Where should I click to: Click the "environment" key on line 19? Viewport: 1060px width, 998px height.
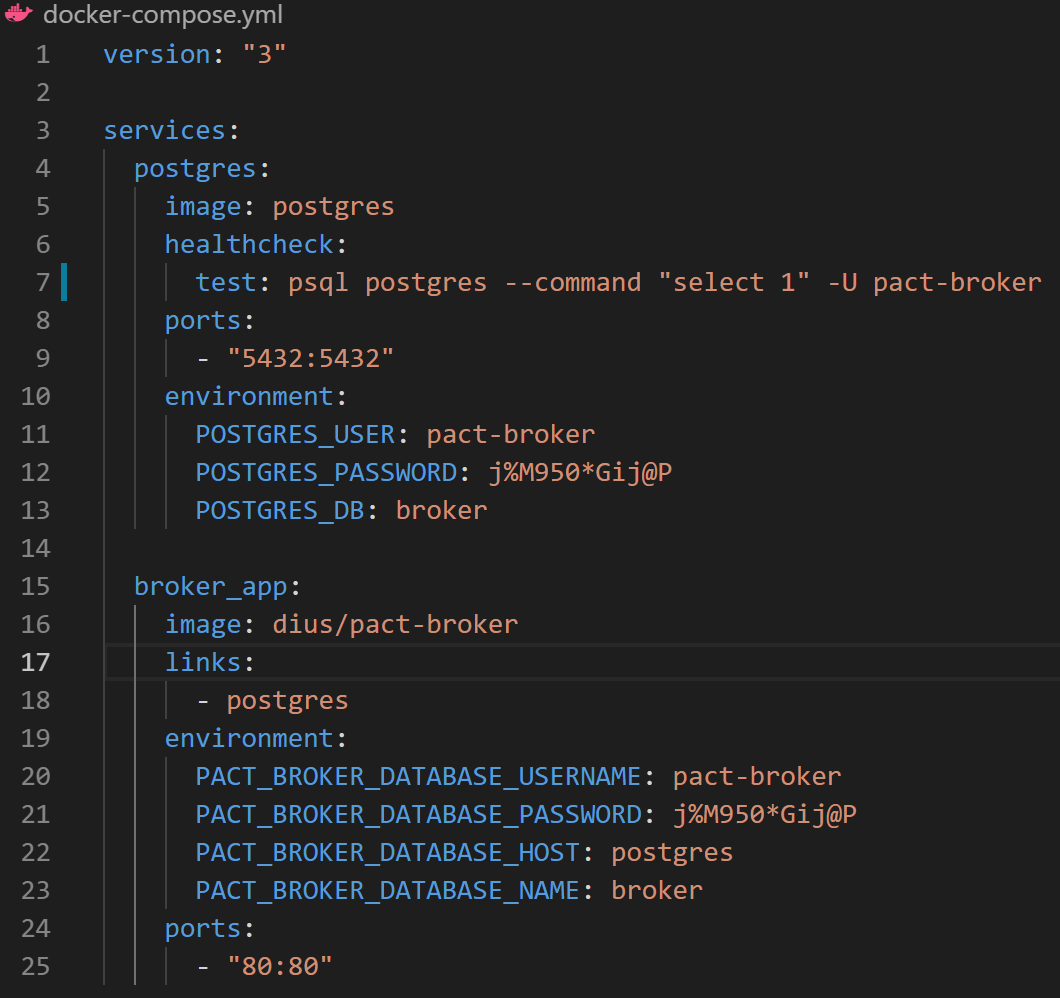(x=249, y=738)
